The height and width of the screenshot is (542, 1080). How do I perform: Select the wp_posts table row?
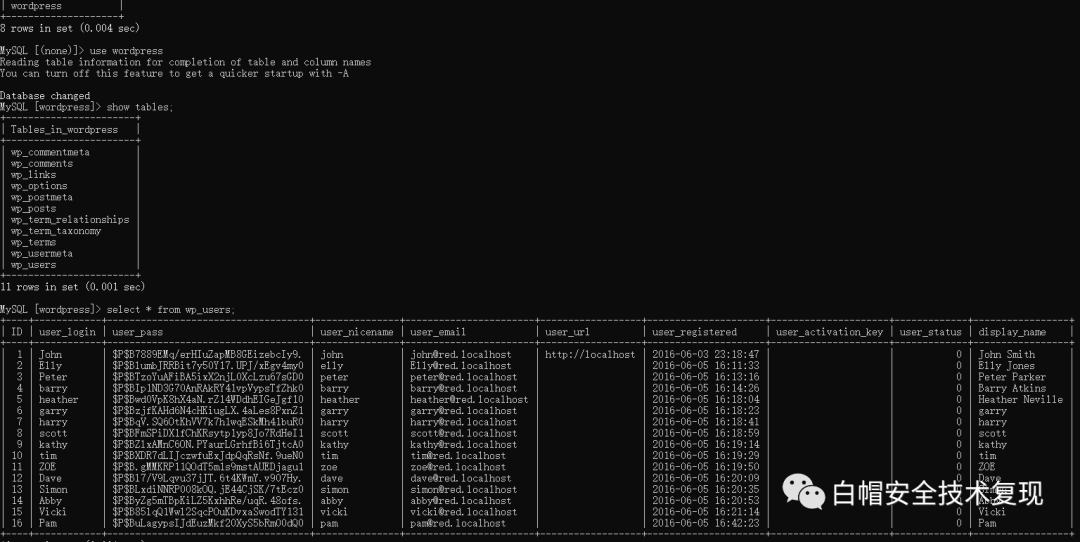click(33, 209)
